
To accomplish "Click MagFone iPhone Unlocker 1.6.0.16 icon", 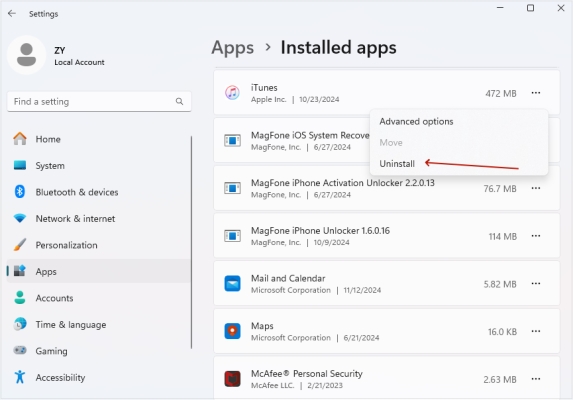I will pyautogui.click(x=232, y=236).
